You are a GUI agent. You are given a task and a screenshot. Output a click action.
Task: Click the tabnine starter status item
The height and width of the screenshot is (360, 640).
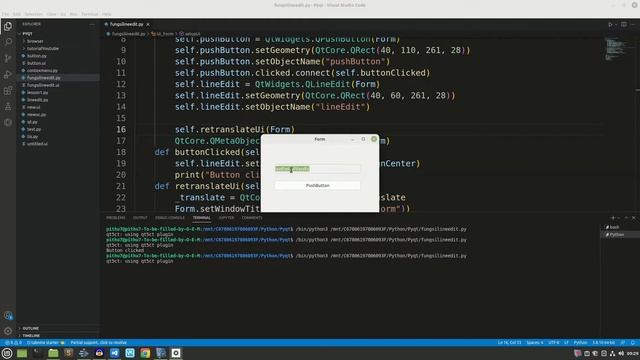tap(45, 343)
